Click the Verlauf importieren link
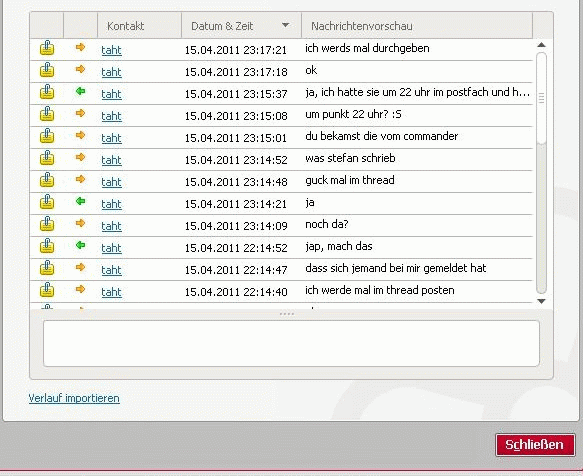 74,398
